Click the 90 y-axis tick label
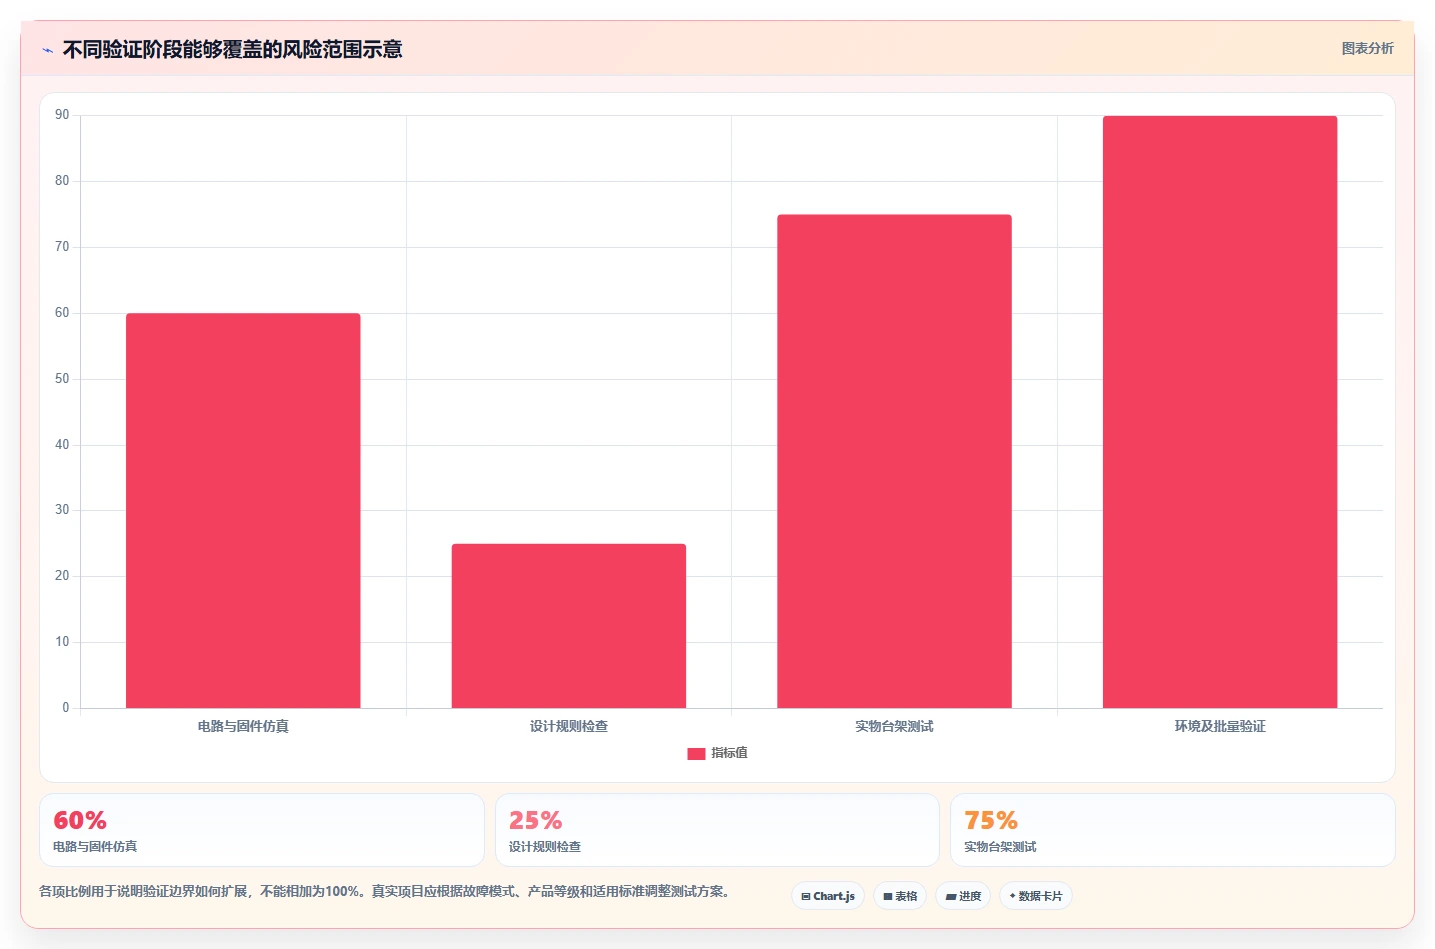 pos(62,115)
